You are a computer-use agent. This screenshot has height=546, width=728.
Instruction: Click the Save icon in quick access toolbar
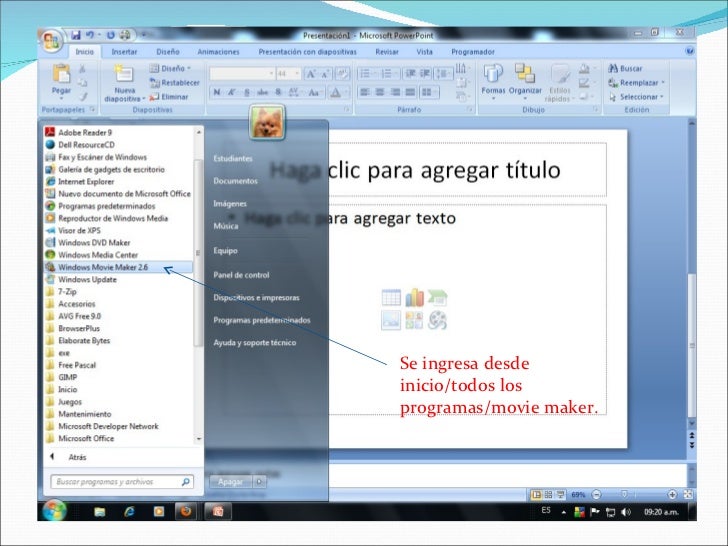tap(76, 35)
